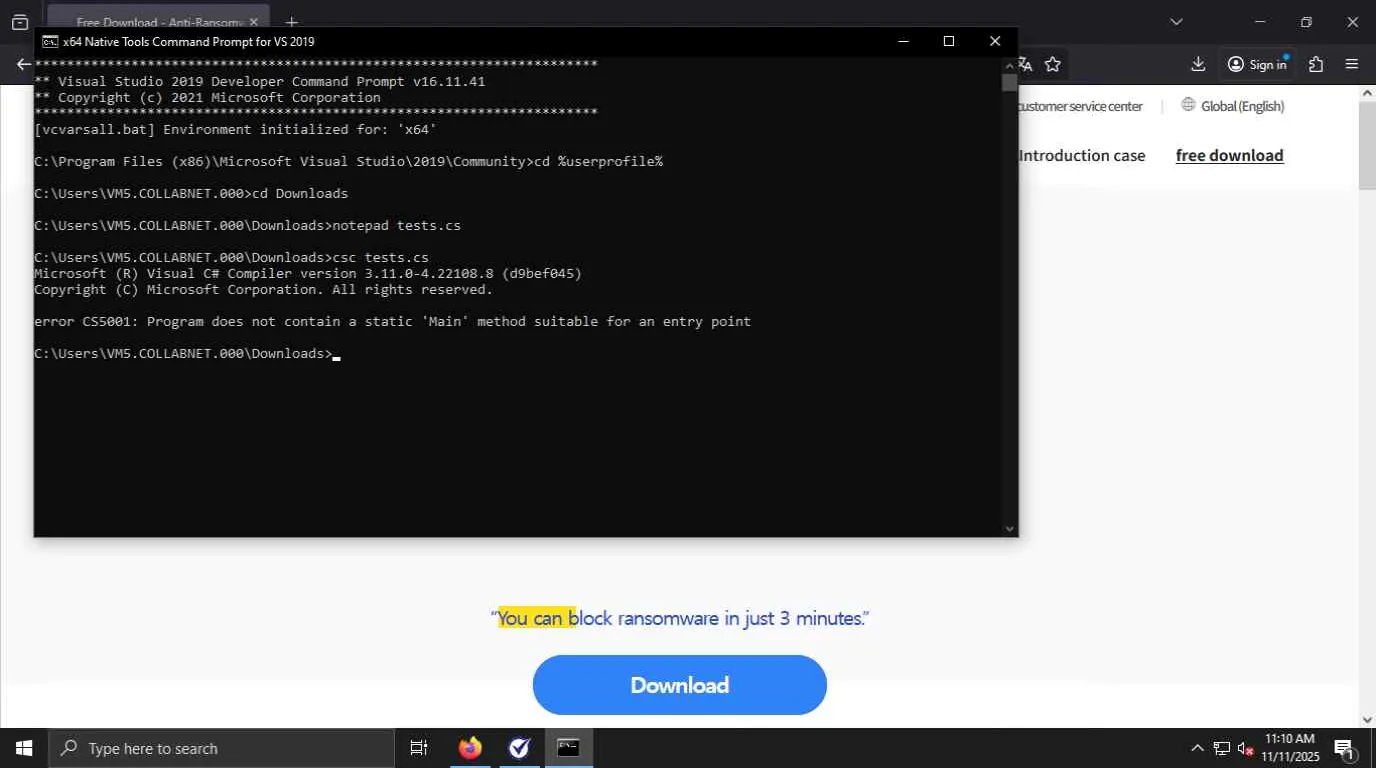
Task: Click the blue Download button
Action: click(680, 685)
